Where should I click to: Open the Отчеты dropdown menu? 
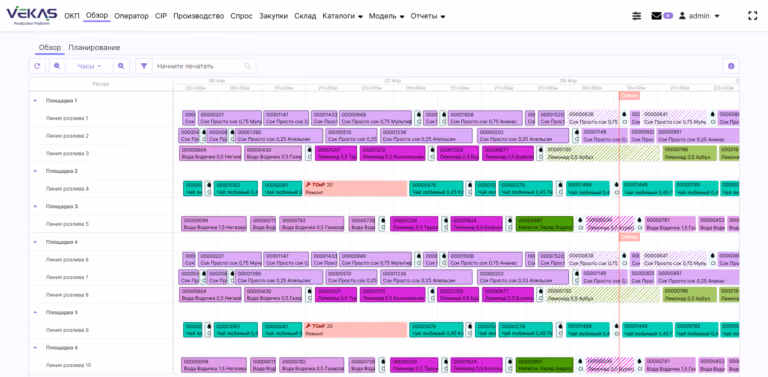[428, 16]
